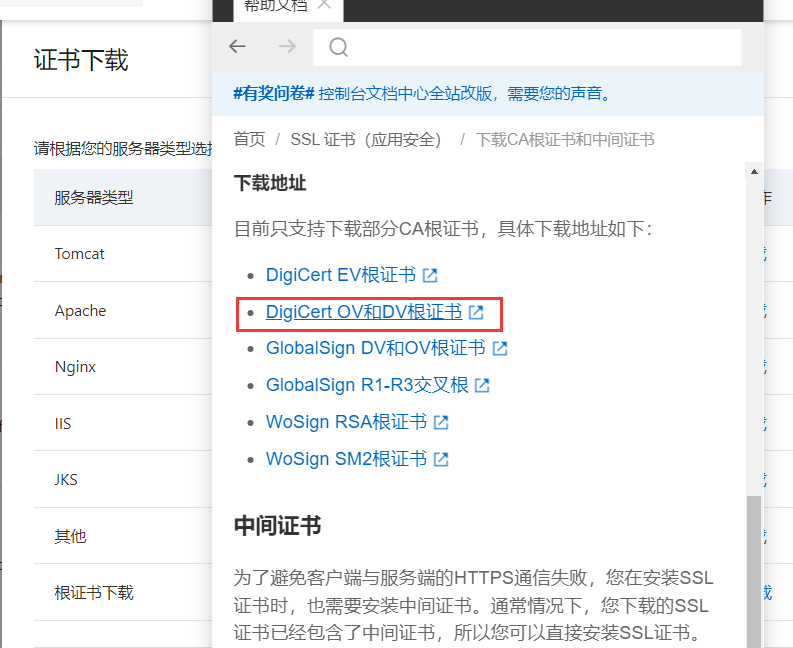Screen dimensions: 793x648
Task: Click the 中间证书 section heading
Action: pos(277,526)
